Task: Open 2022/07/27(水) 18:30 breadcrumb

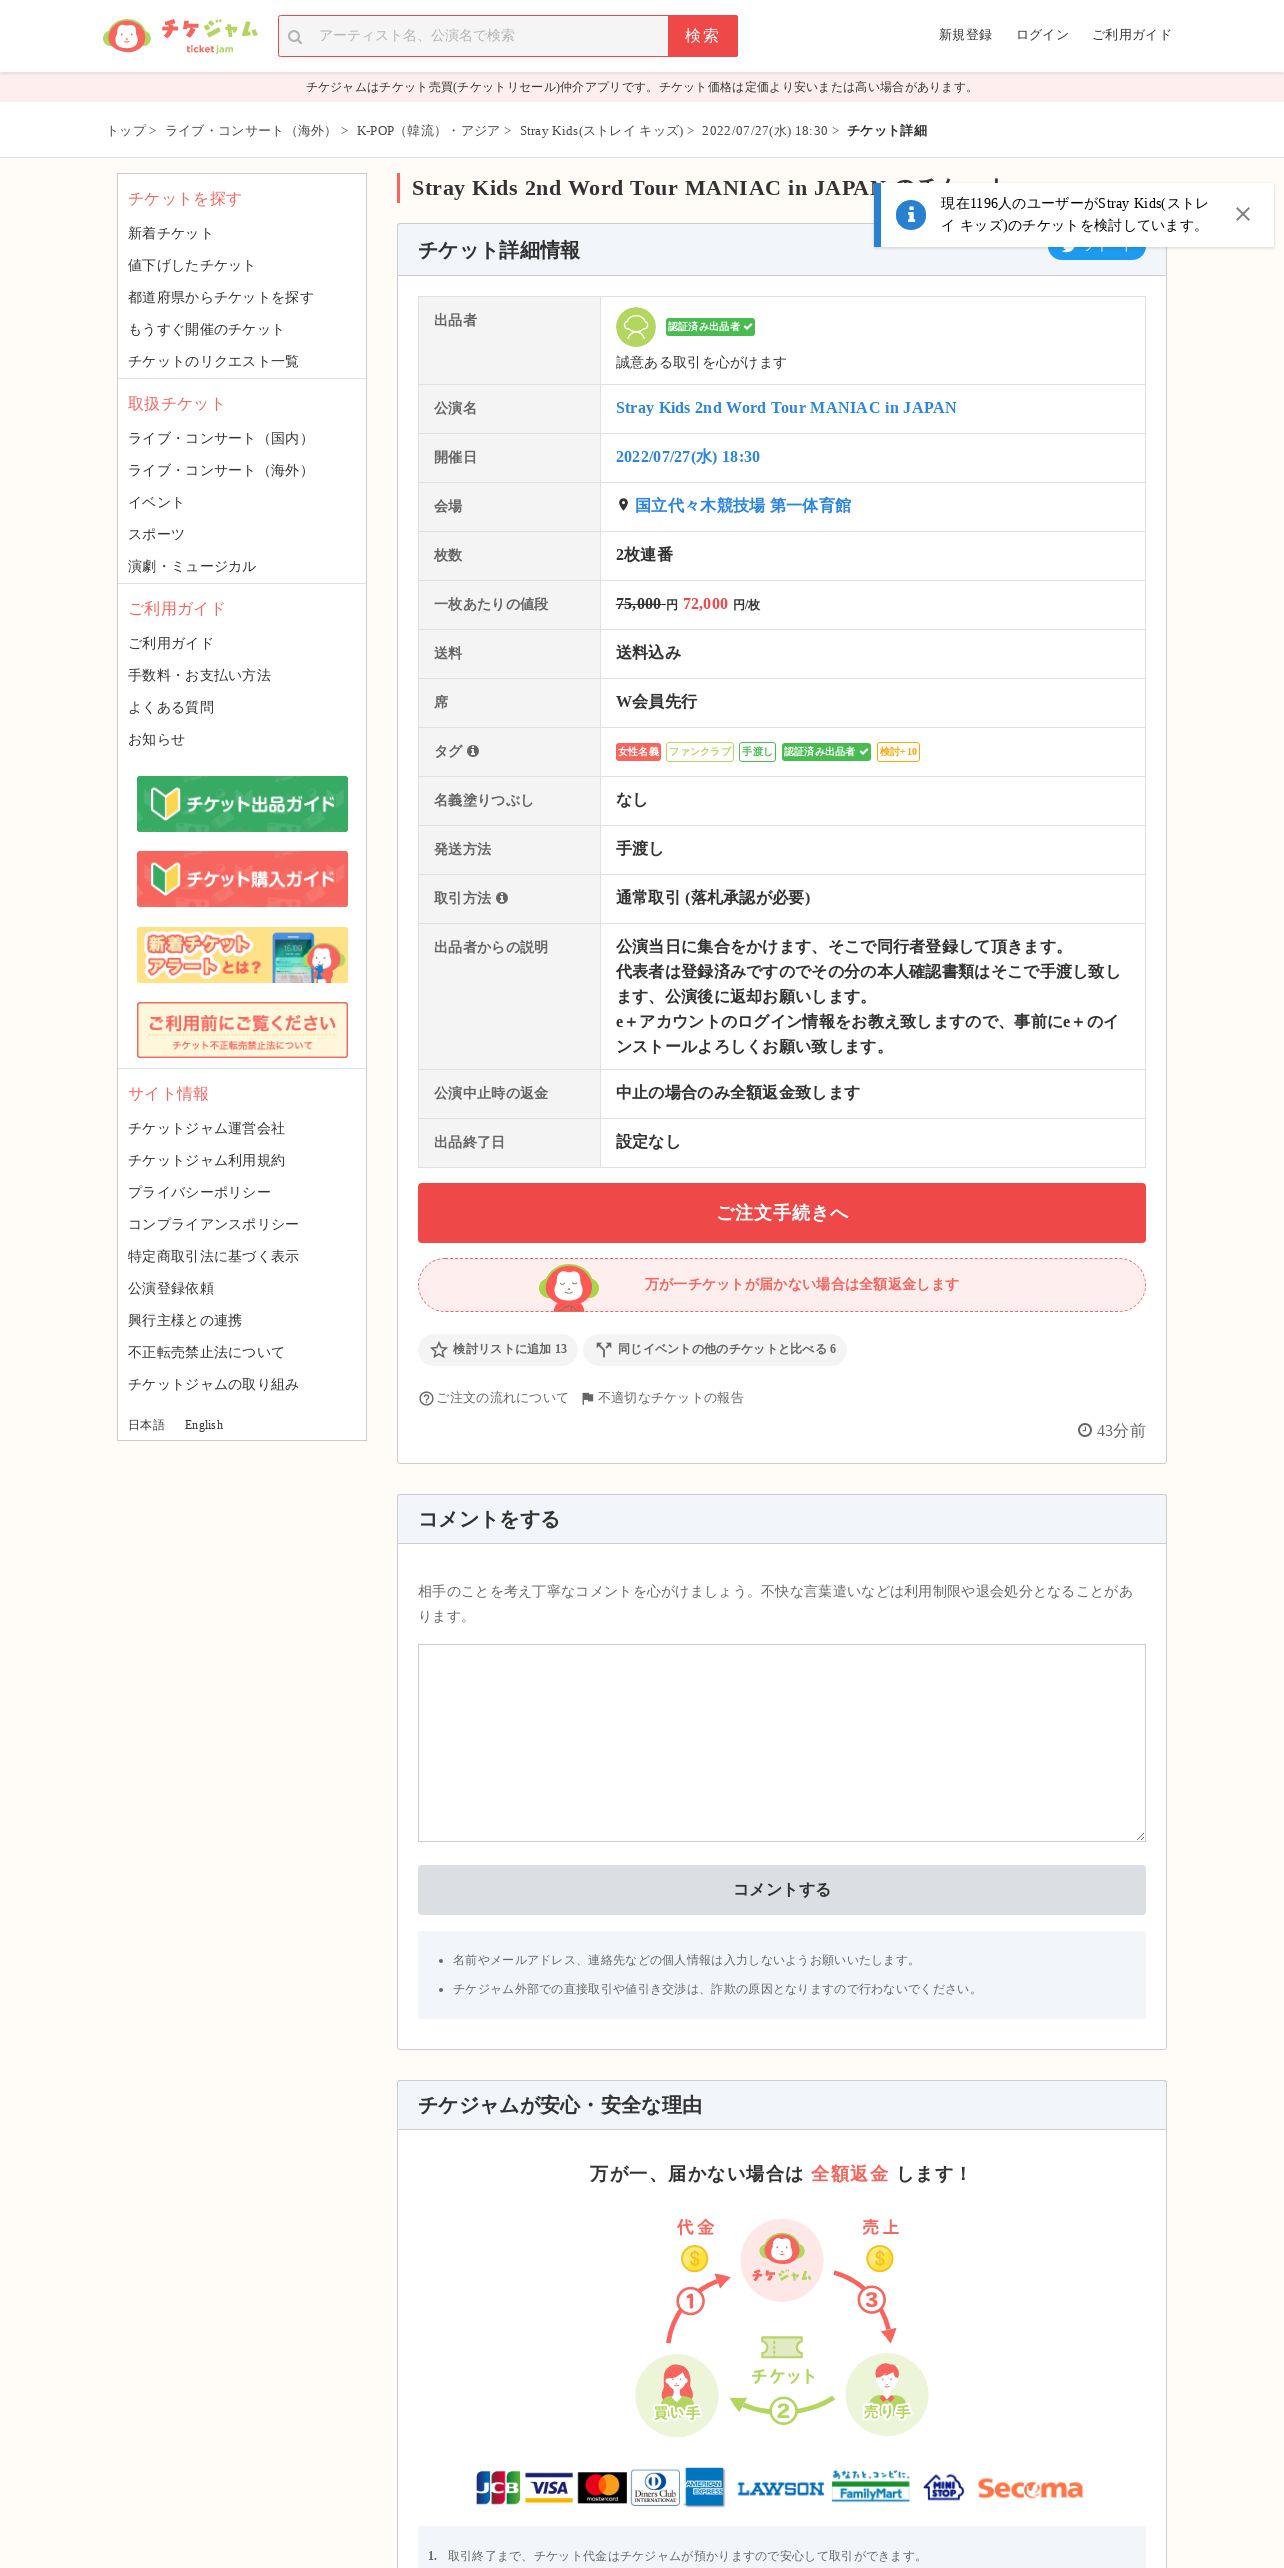Action: (x=764, y=131)
